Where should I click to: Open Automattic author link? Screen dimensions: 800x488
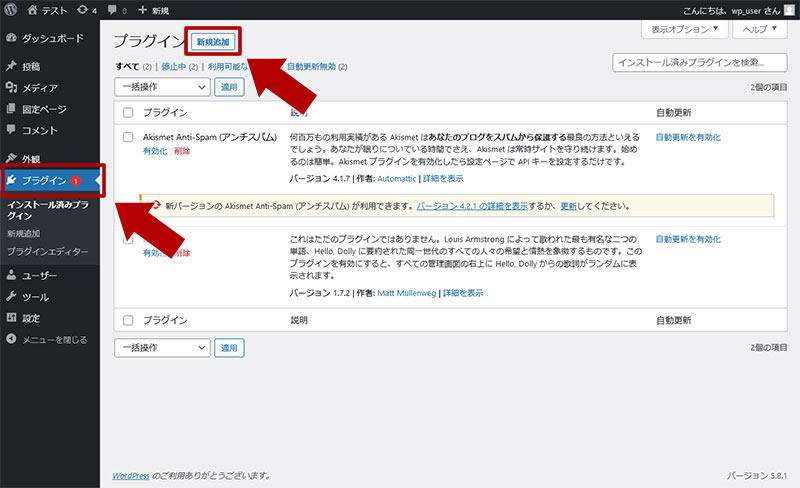(397, 179)
